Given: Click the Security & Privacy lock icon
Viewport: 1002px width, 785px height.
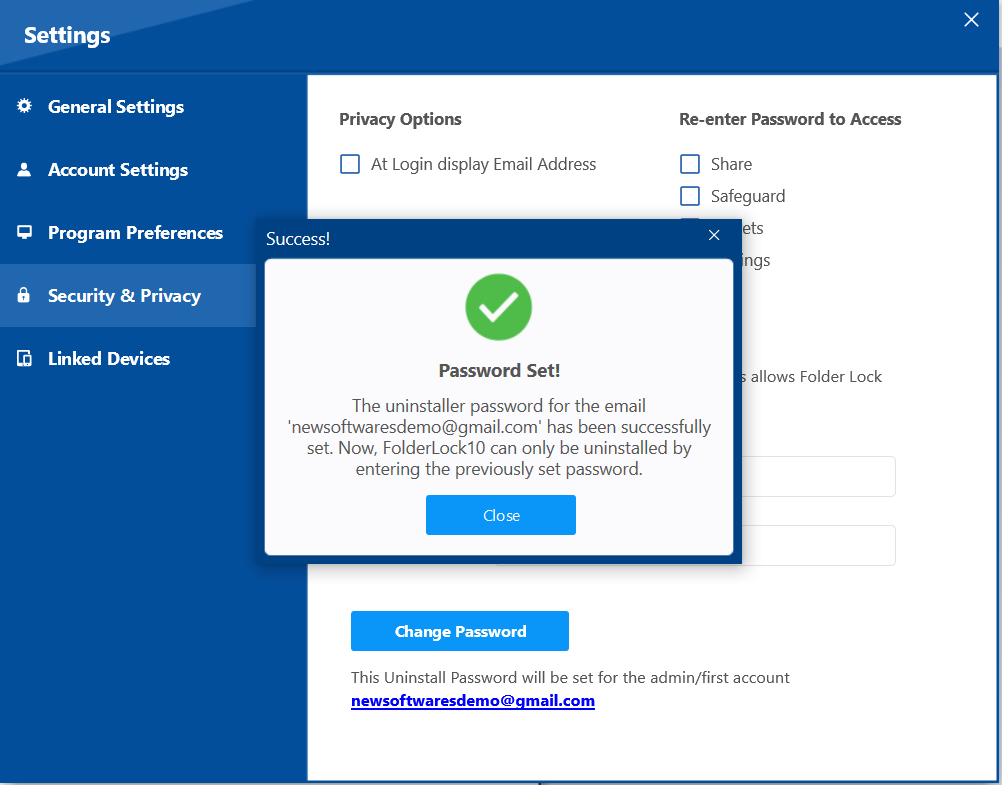Looking at the screenshot, I should (x=24, y=295).
